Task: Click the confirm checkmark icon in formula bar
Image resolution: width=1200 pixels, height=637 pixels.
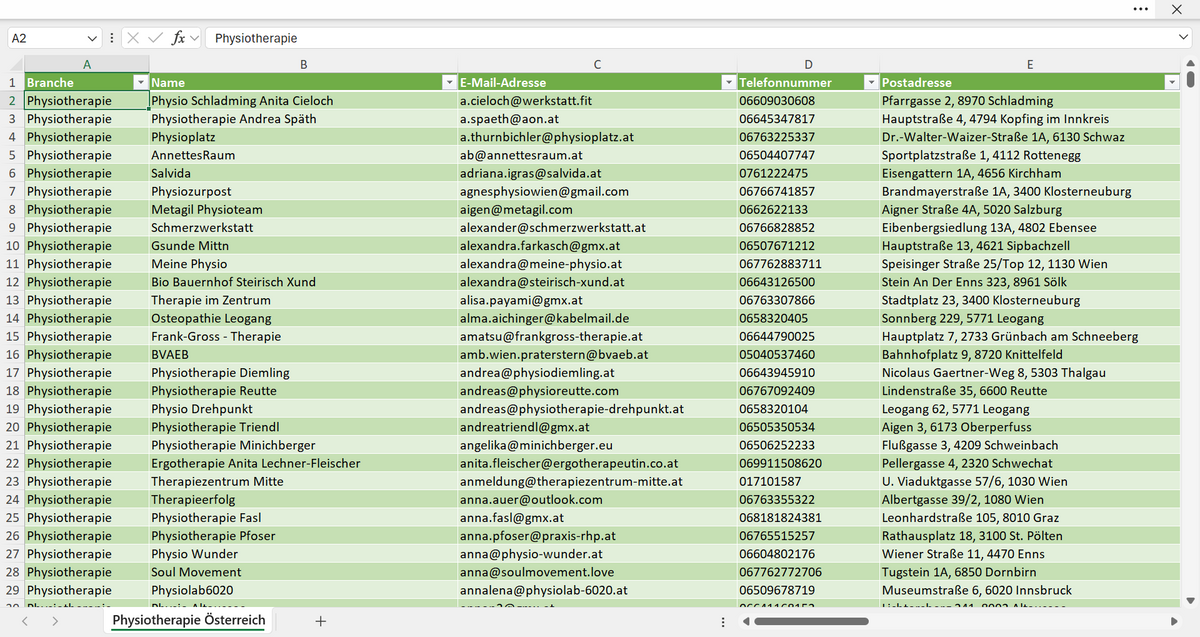Action: coord(155,38)
